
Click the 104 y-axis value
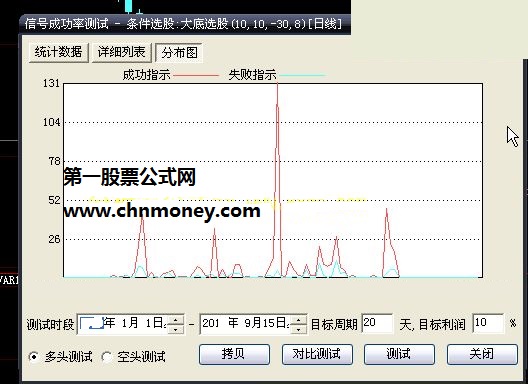pos(52,122)
